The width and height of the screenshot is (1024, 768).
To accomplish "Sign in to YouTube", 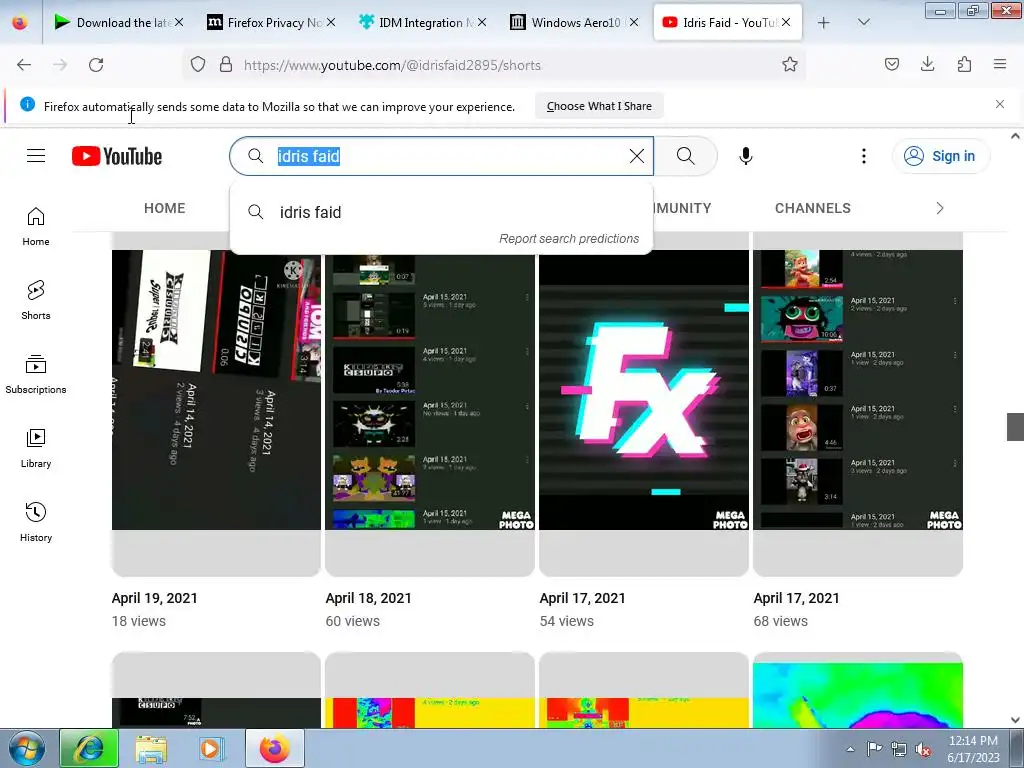I will 940,155.
